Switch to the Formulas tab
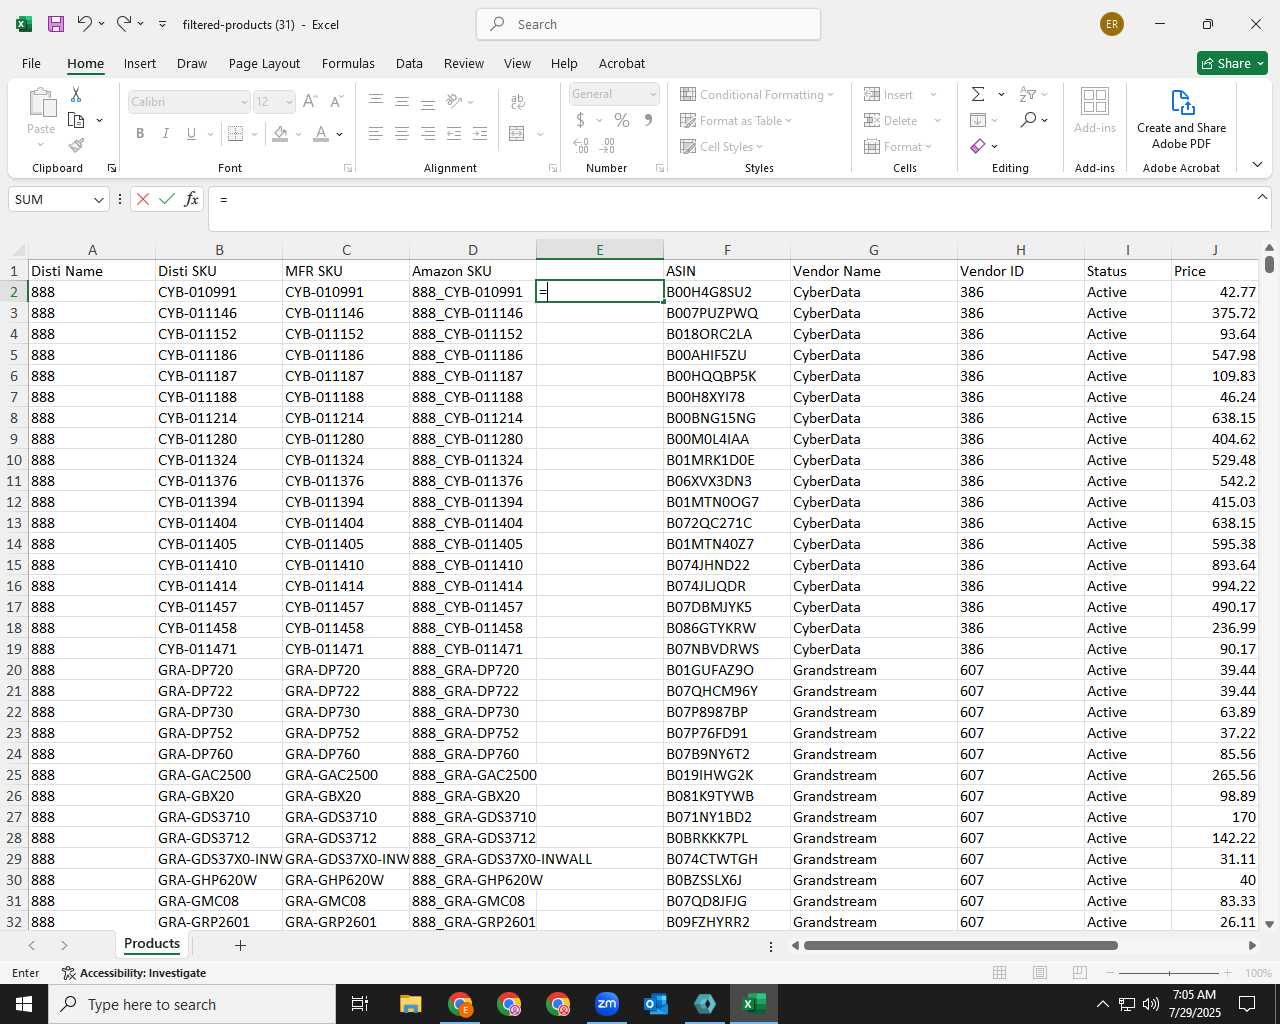The height and width of the screenshot is (1024, 1280). [348, 63]
